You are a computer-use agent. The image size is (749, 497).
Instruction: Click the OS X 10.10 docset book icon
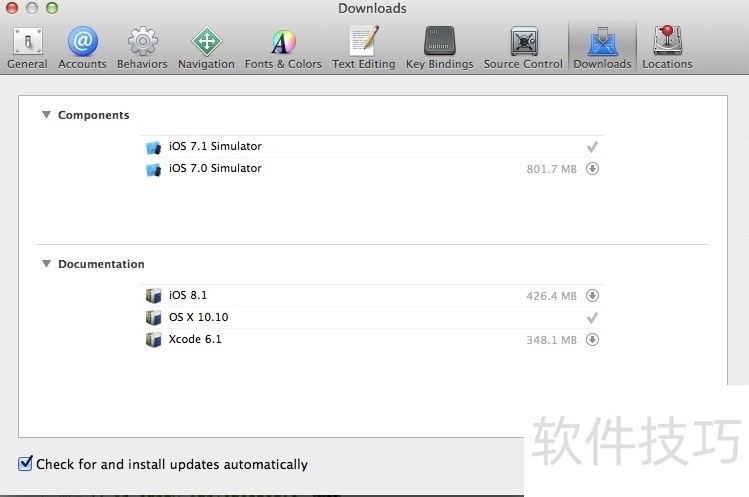(153, 318)
